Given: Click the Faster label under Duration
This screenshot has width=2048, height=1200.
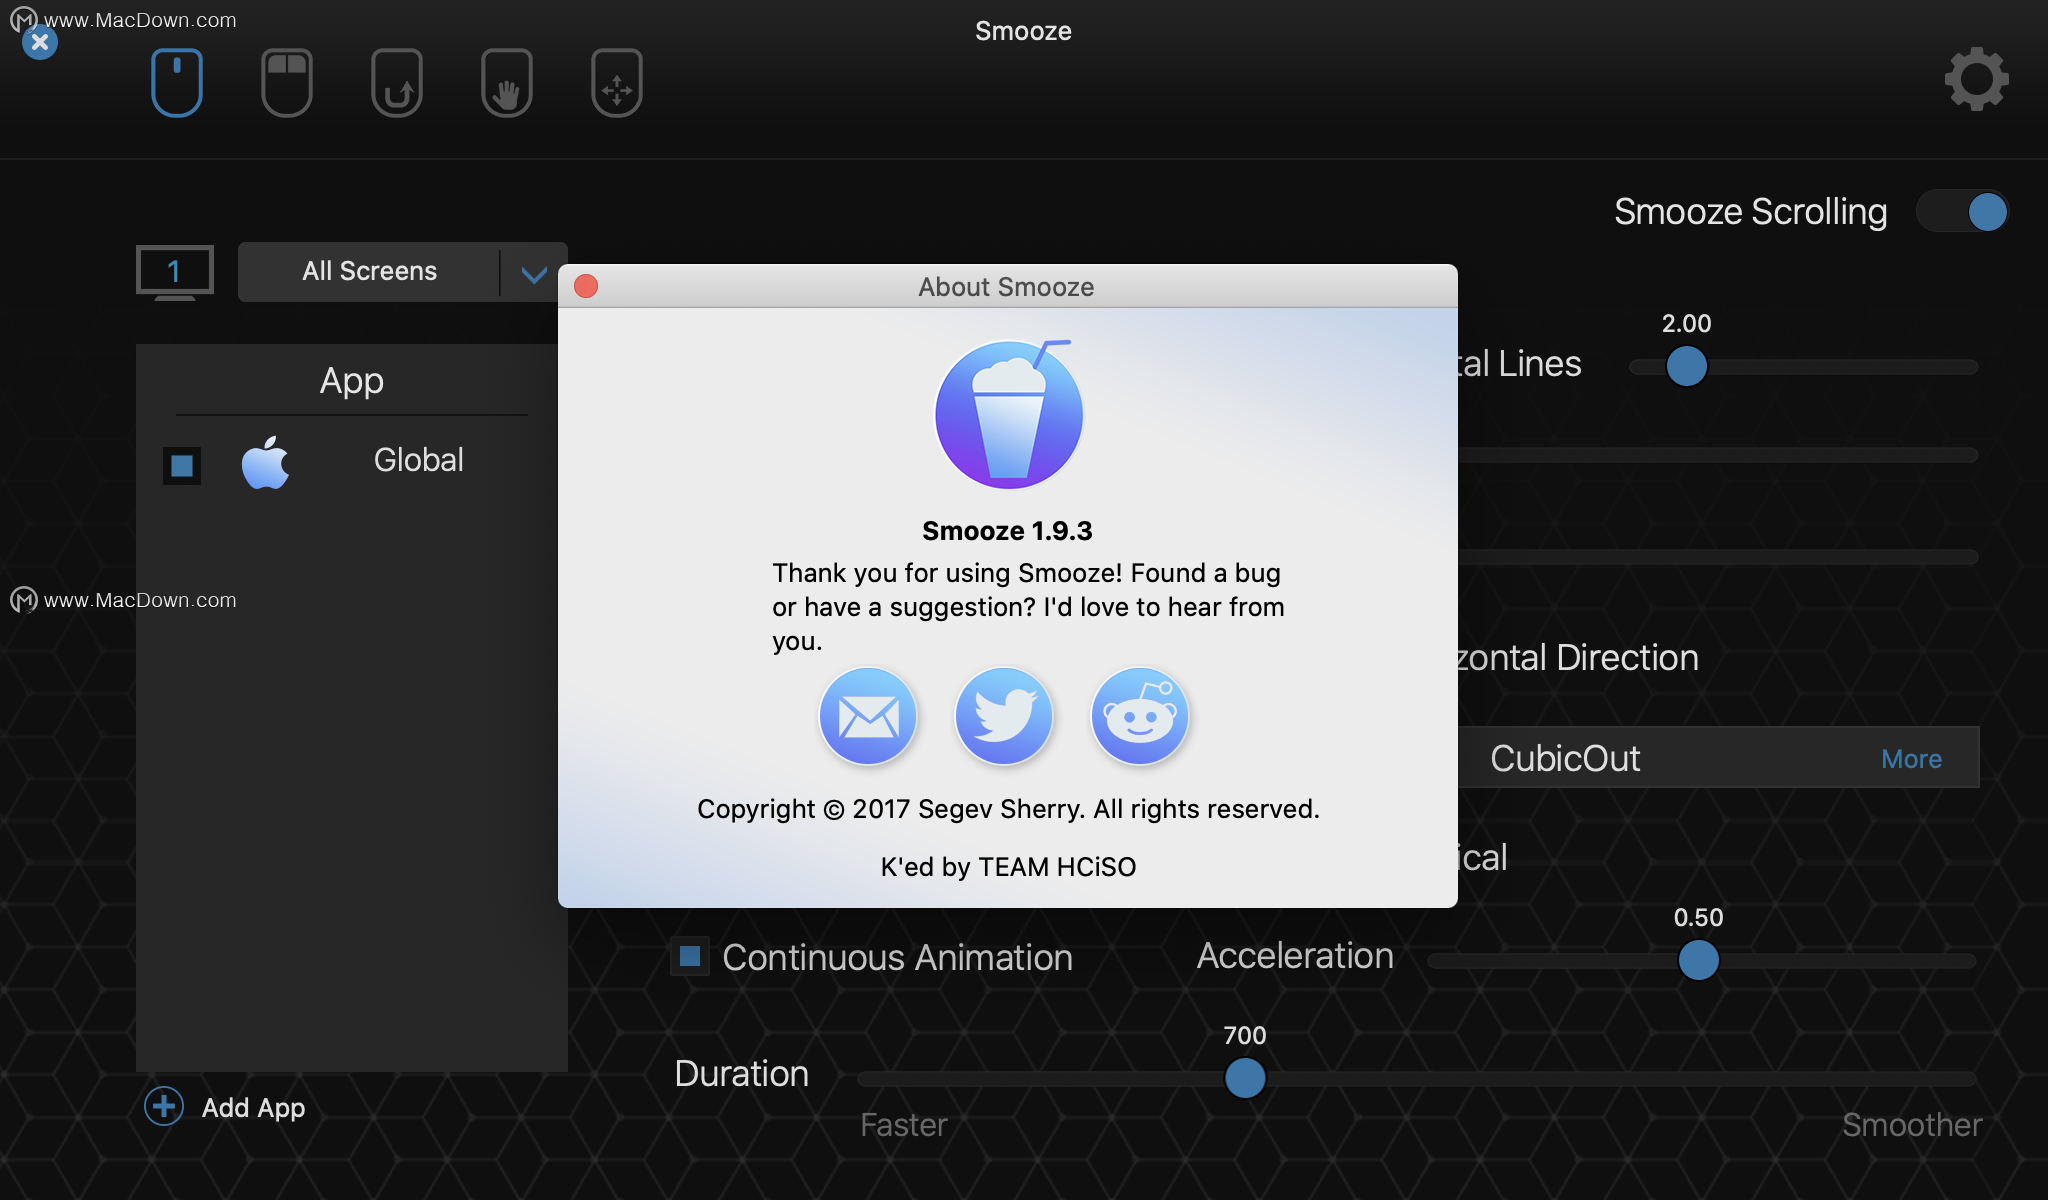Looking at the screenshot, I should tap(904, 1125).
